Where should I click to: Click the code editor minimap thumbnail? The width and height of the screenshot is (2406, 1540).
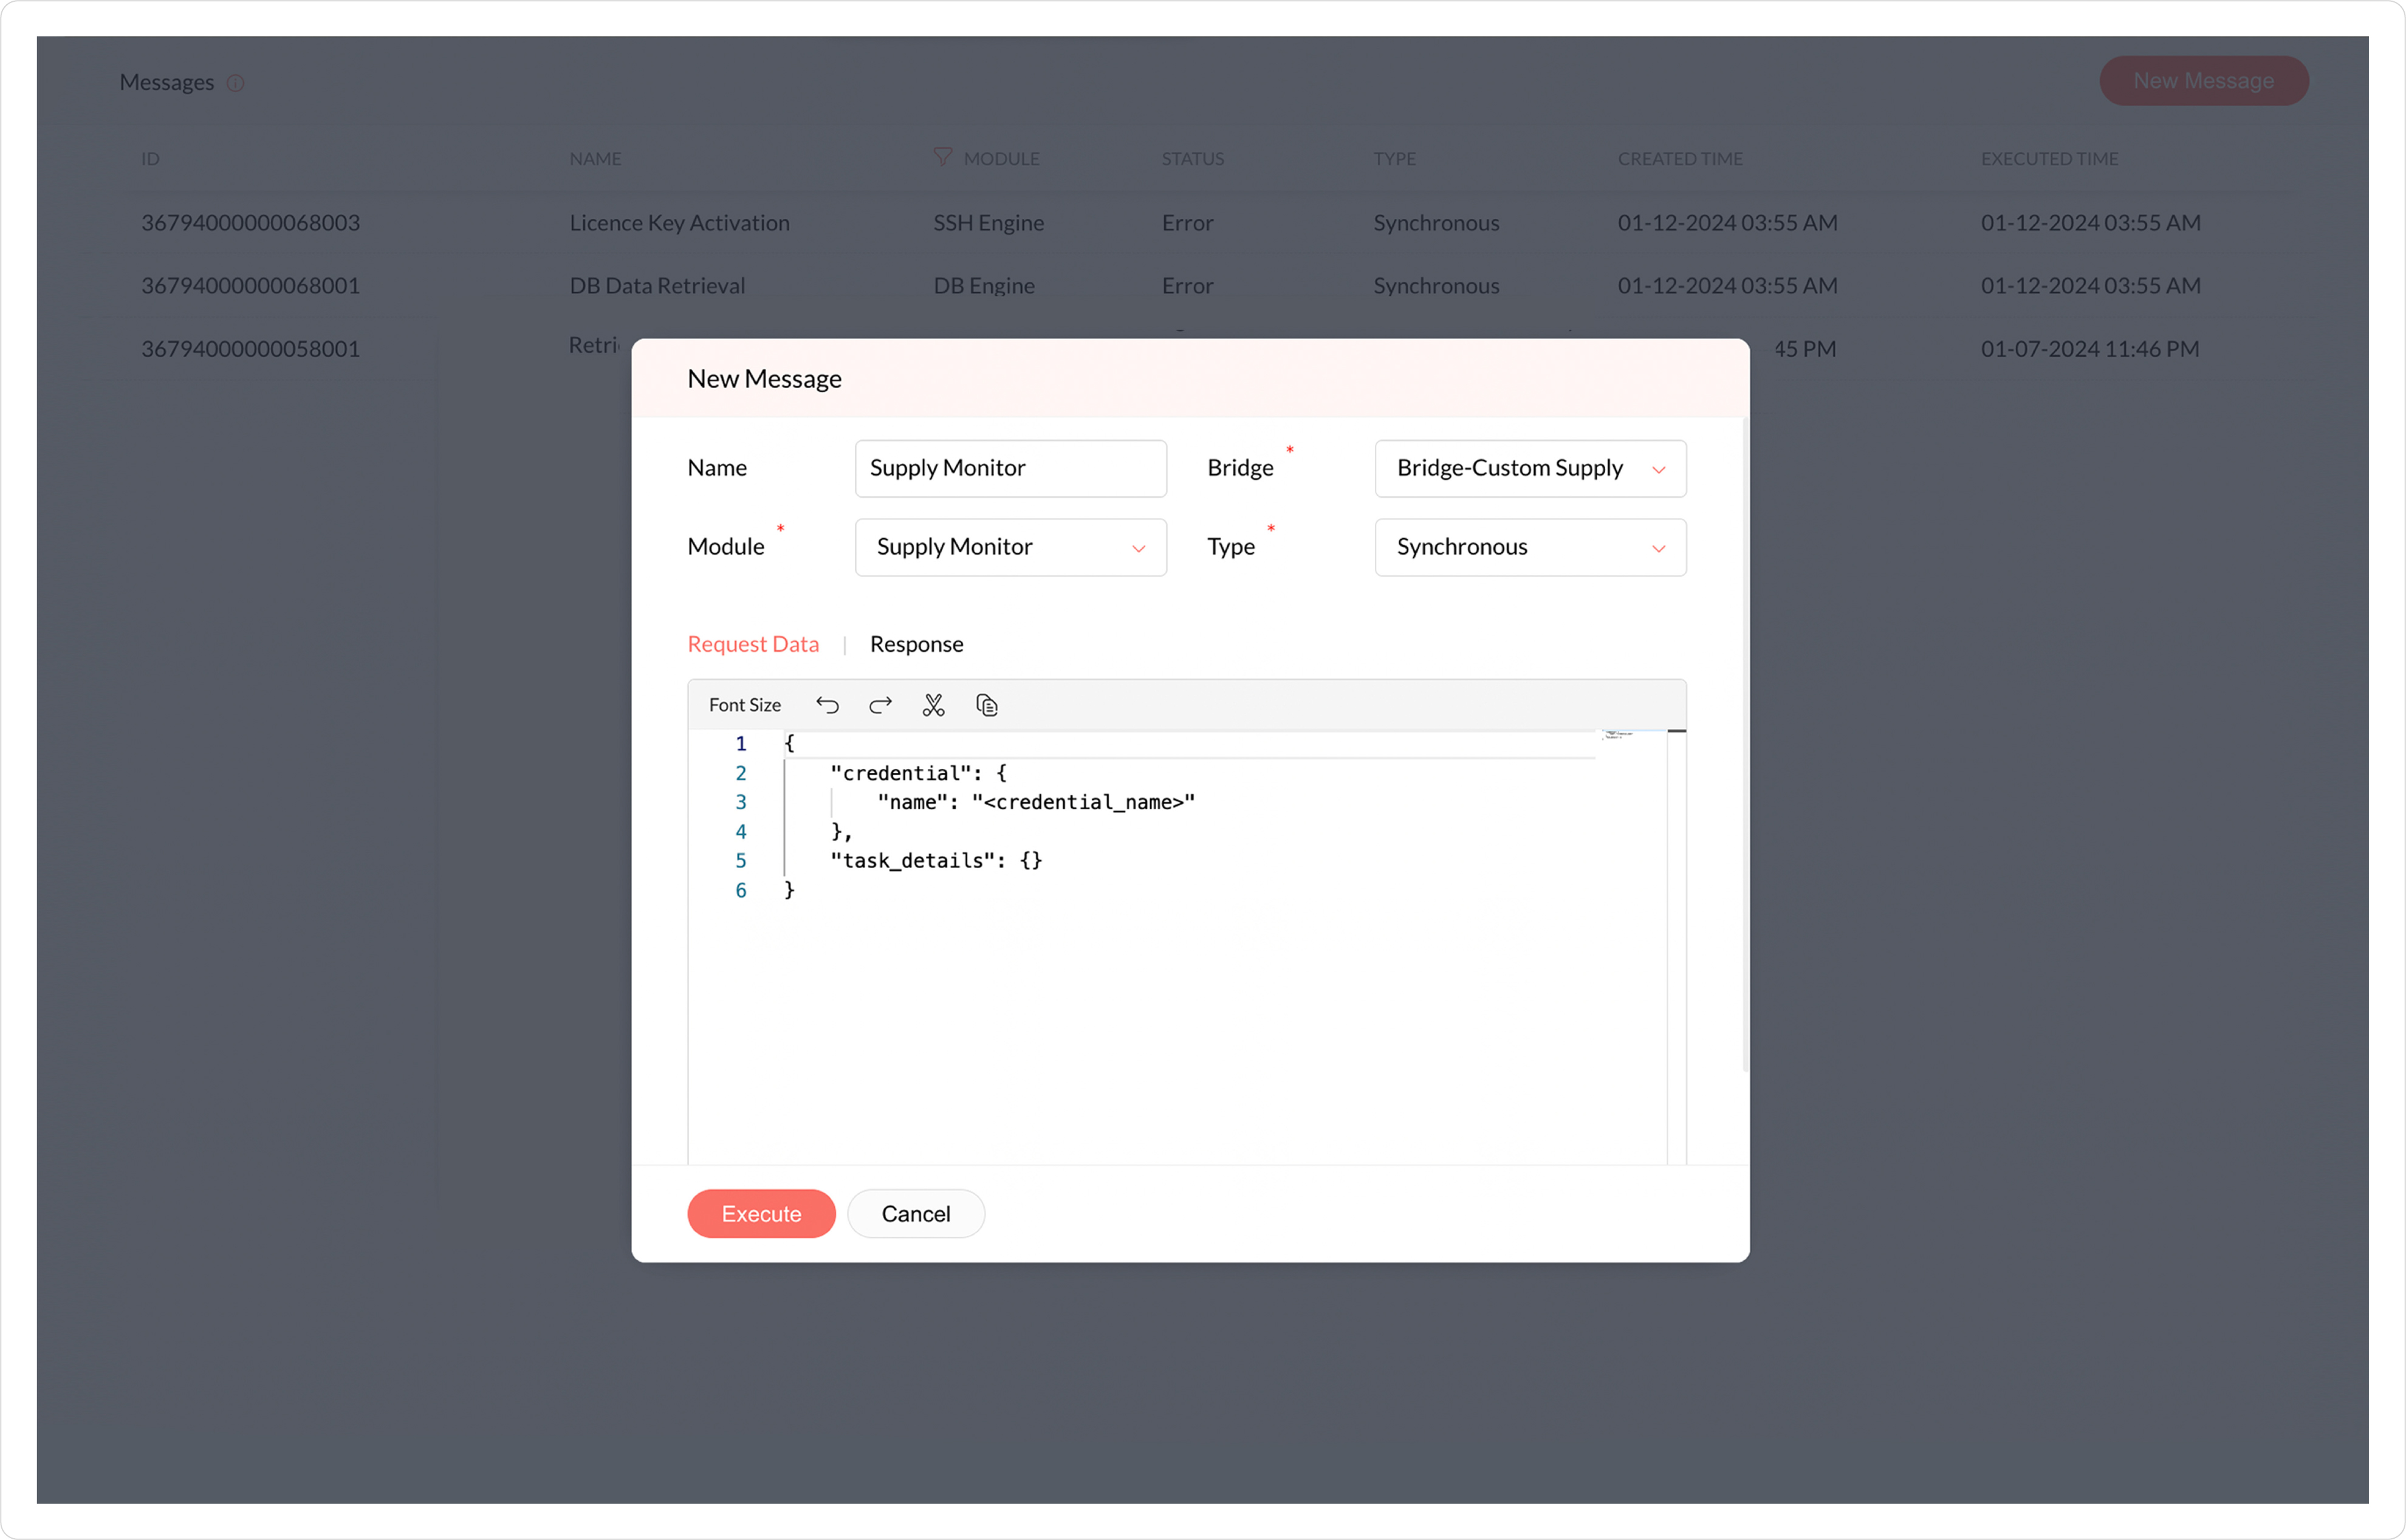[1617, 735]
